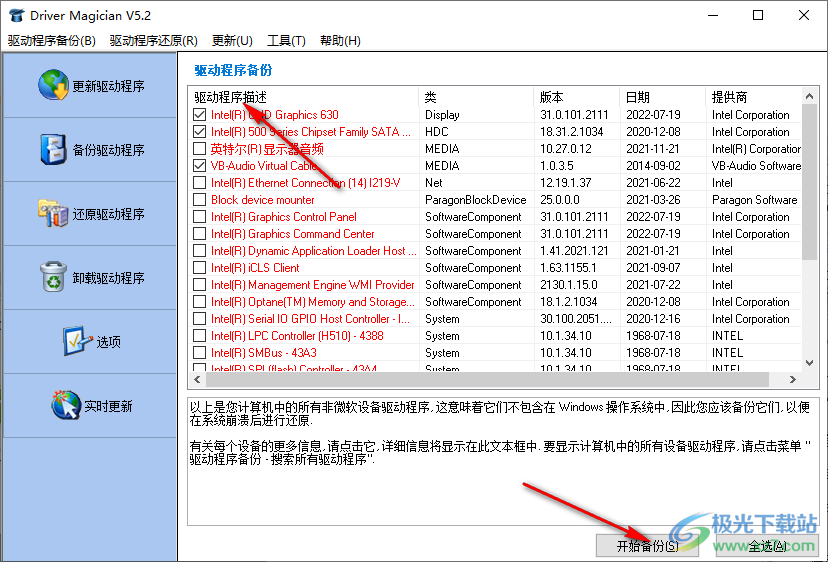The height and width of the screenshot is (562, 828).
Task: Click the list's scroll up arrow
Action: [810, 96]
